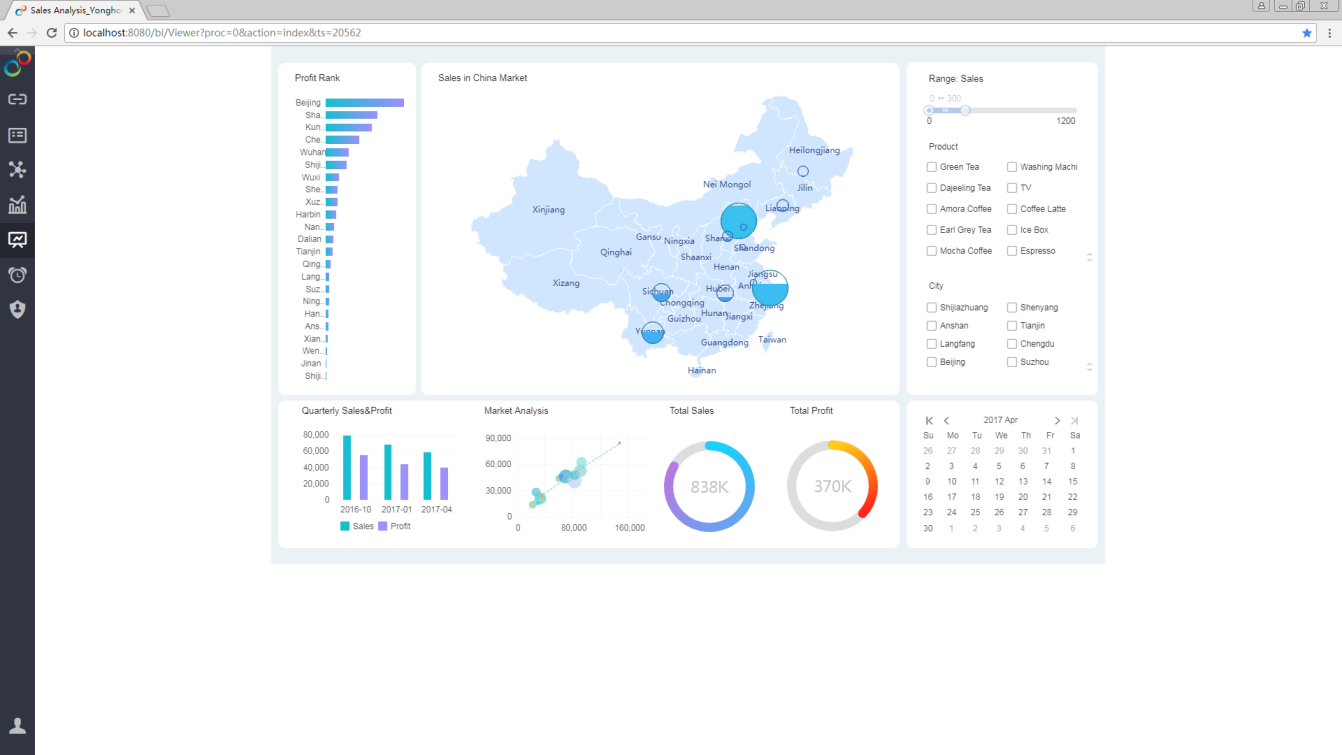This screenshot has height=755, width=1342.
Task: Check the Amora Coffee product checkbox
Action: pyautogui.click(x=932, y=209)
